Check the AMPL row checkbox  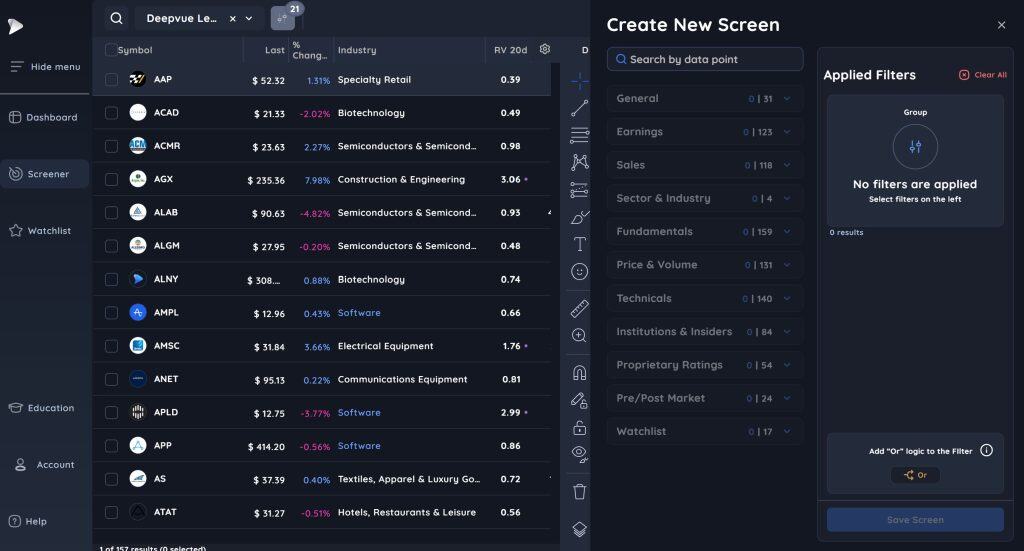click(112, 313)
